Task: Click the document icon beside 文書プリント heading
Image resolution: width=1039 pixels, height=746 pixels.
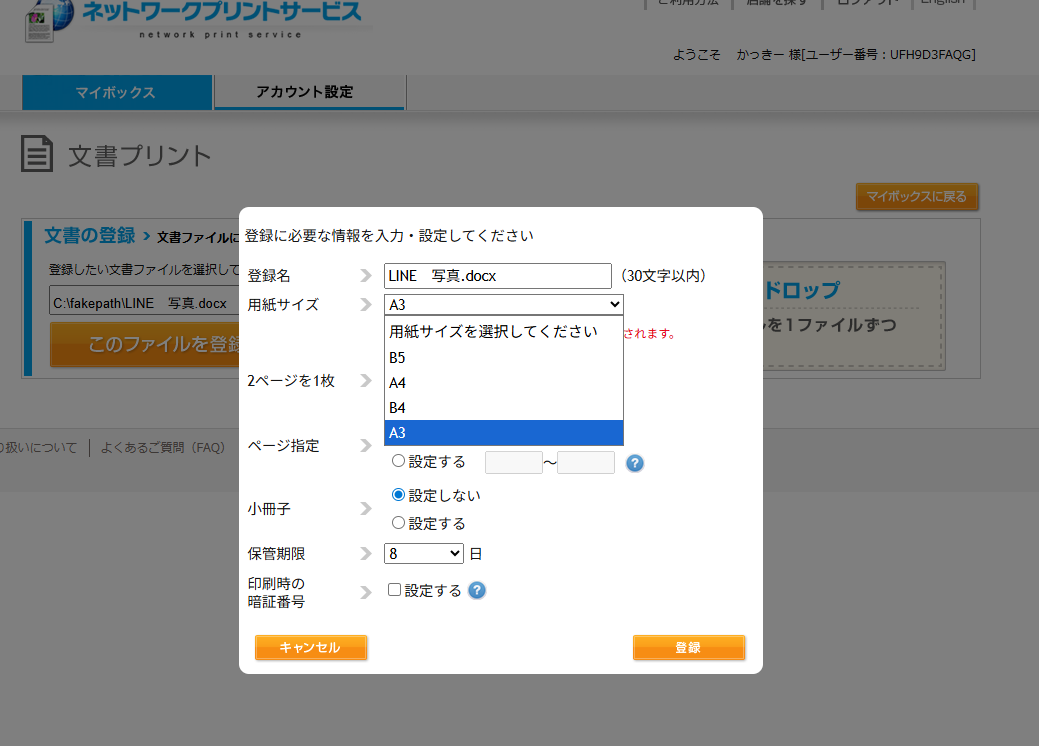Action: coord(37,154)
